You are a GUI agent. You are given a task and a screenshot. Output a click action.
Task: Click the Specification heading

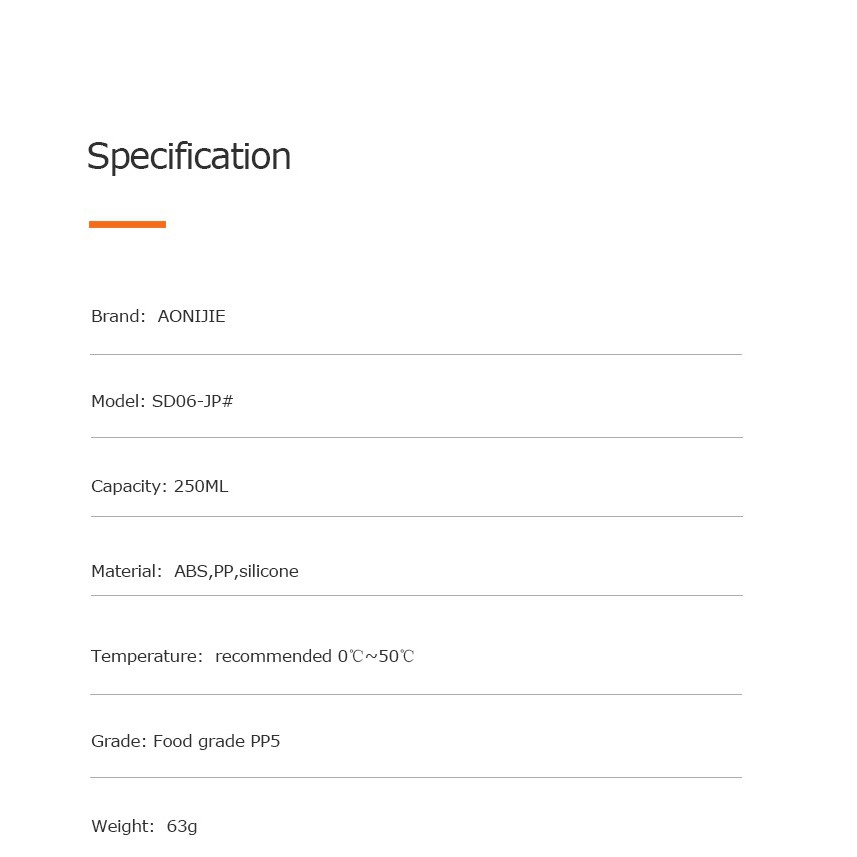click(x=189, y=157)
